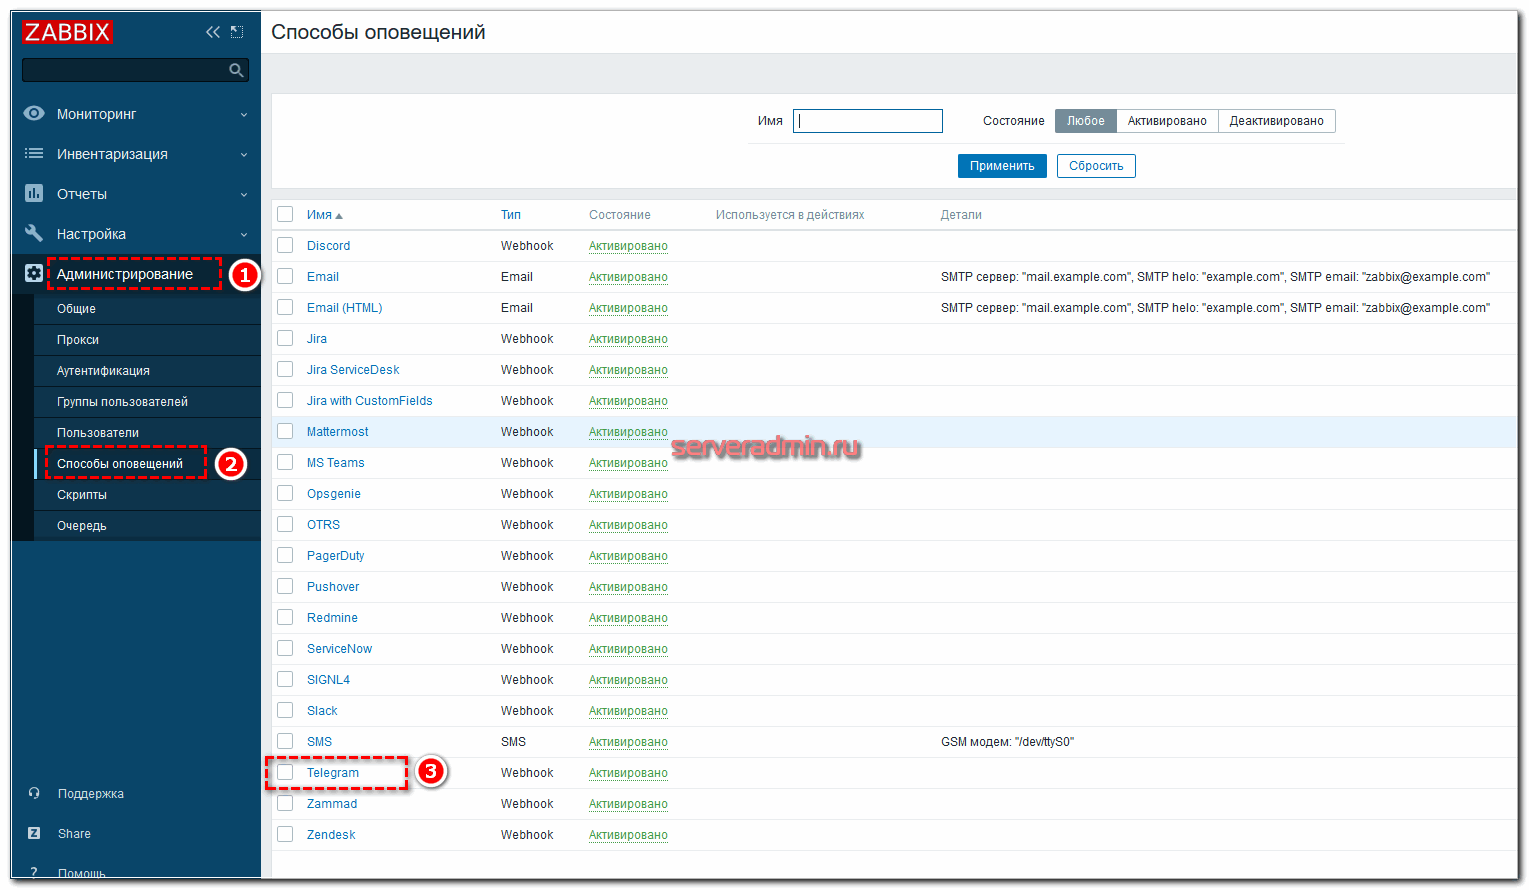Check the select-all checkbox in table header

285,215
